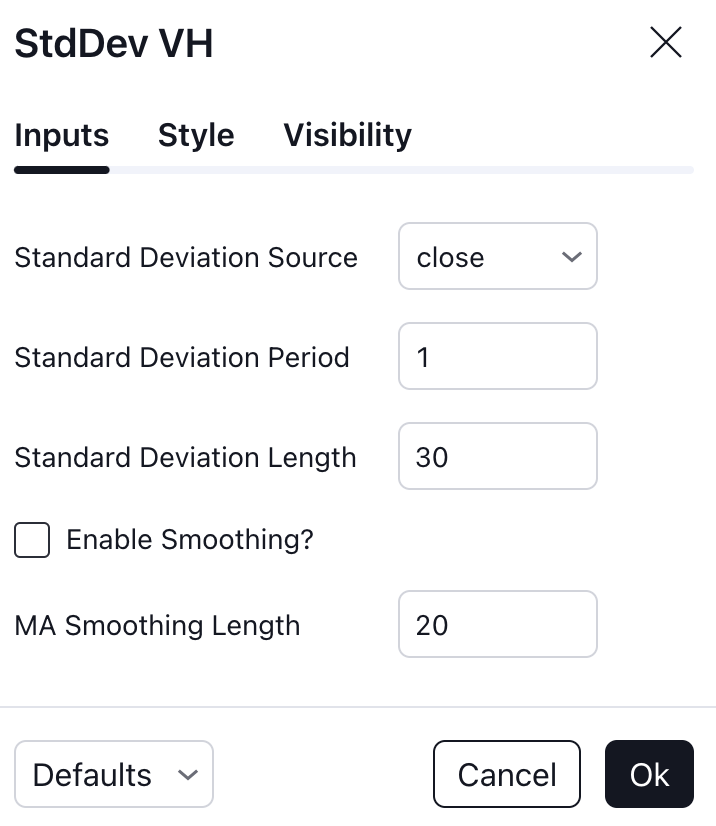Focus the Standard Deviation Period field

pos(498,356)
